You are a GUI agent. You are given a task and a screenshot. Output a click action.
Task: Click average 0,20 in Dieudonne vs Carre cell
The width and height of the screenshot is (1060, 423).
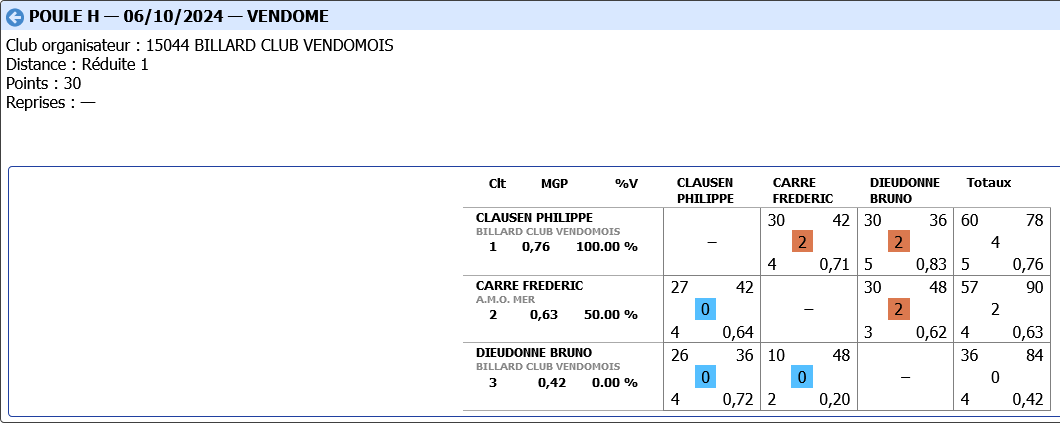pyautogui.click(x=834, y=399)
